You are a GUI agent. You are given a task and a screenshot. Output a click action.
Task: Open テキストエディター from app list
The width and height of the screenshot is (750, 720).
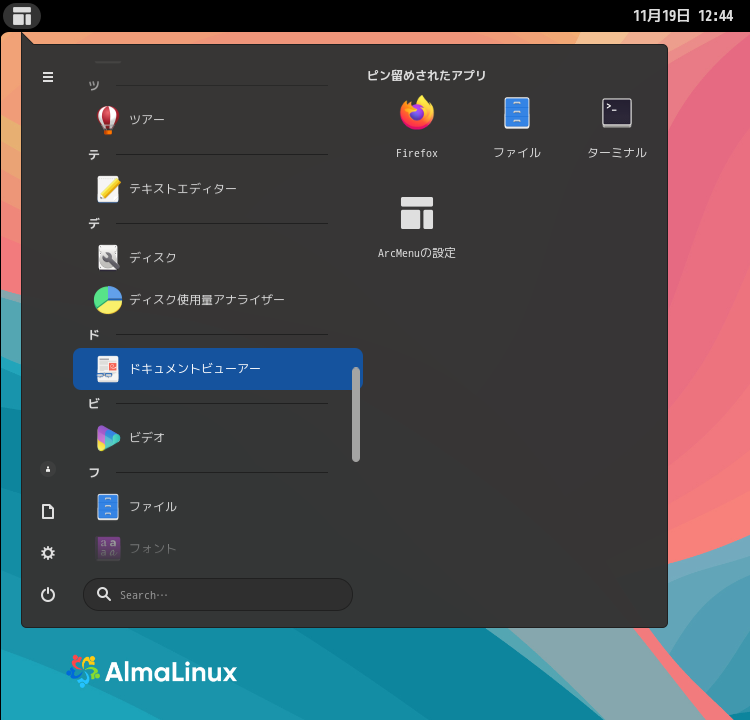coord(218,188)
